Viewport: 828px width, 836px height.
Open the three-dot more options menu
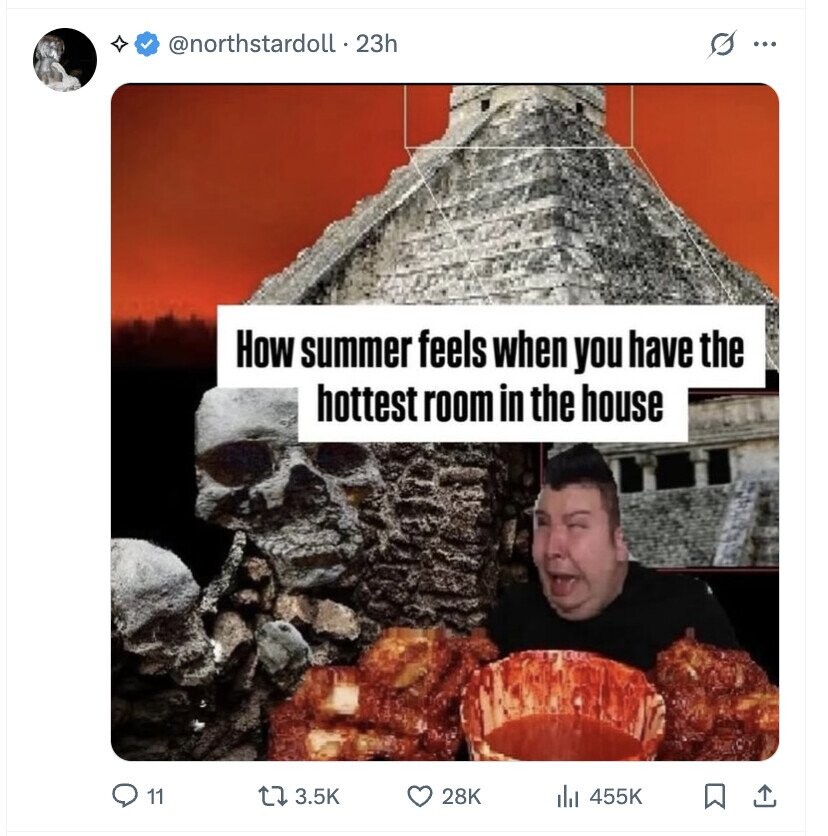click(765, 44)
